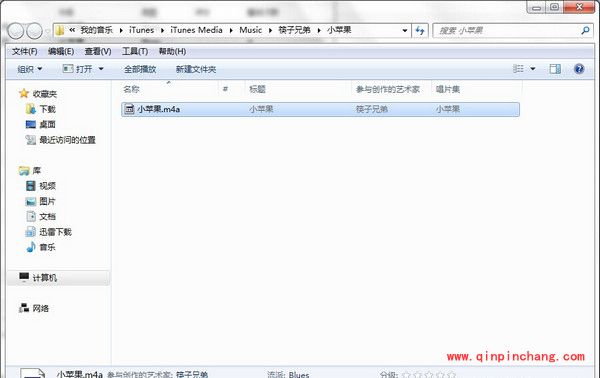Select the 文档 library icon
600x378 pixels.
tap(31, 217)
